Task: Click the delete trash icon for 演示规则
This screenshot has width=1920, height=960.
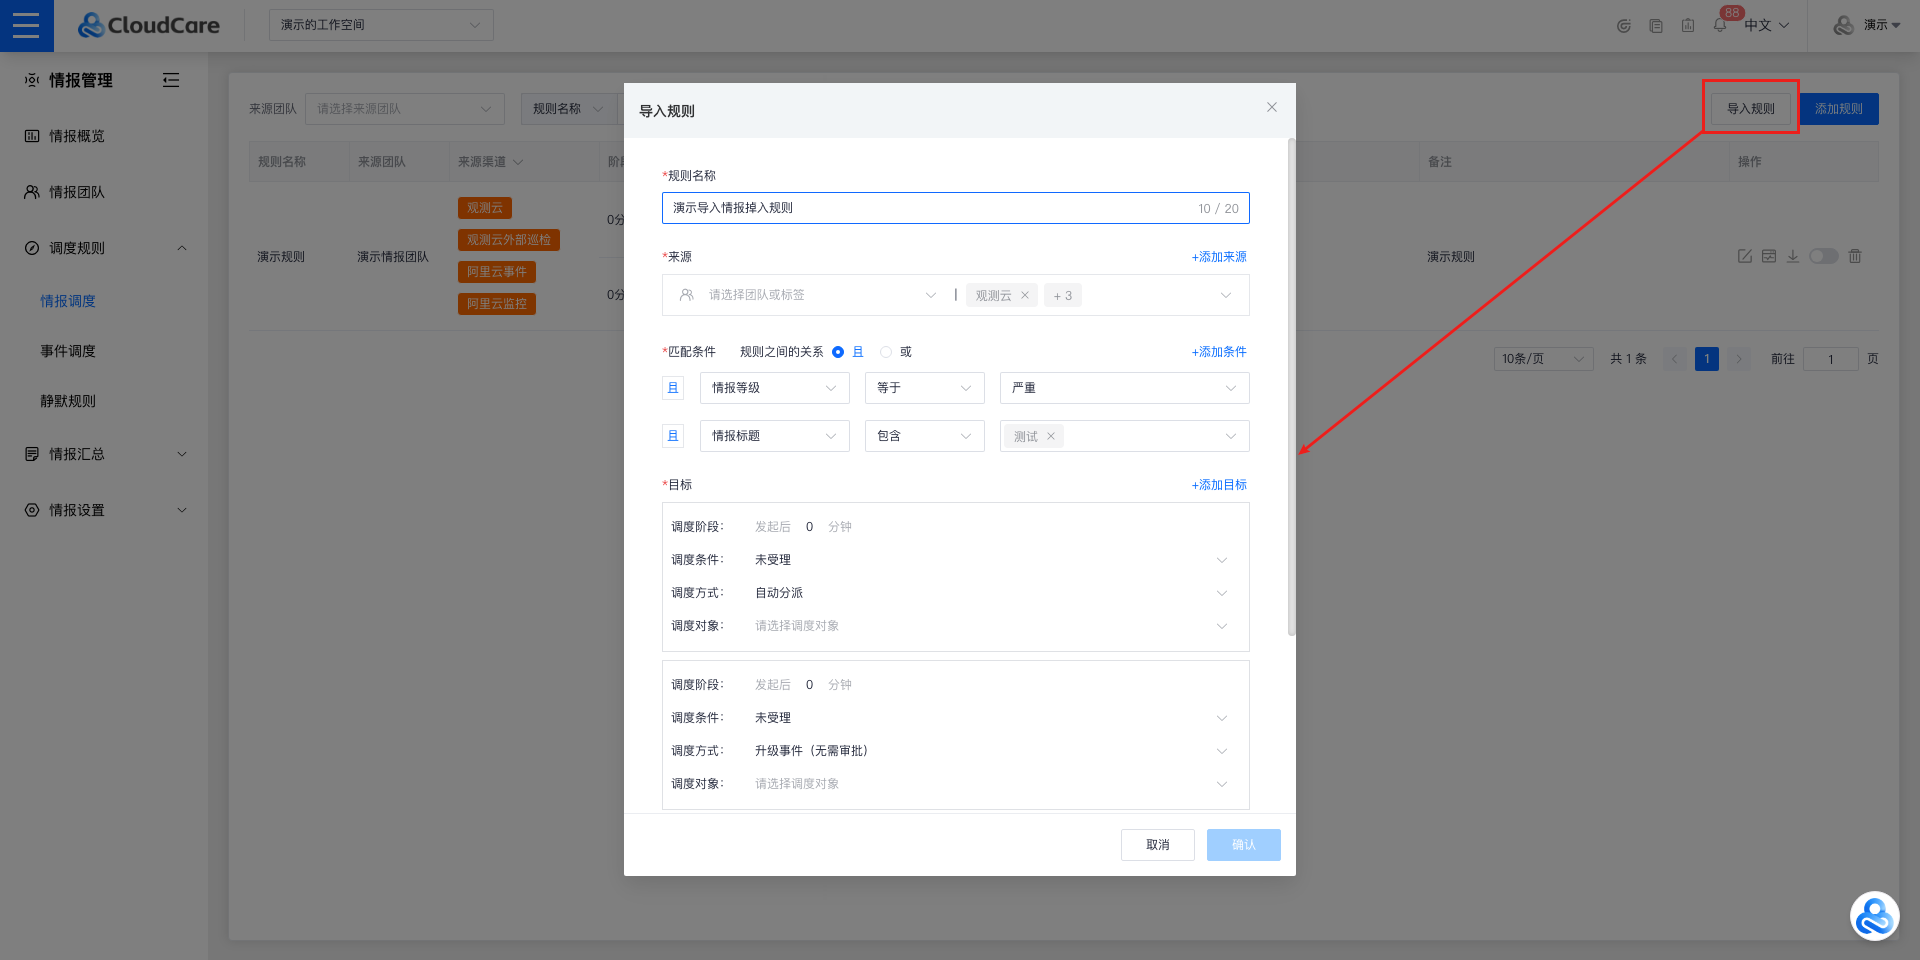Action: coord(1855,257)
